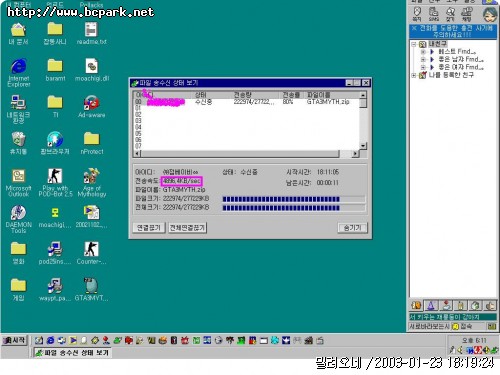Select empty row 03 in the transfer list

point(246,121)
